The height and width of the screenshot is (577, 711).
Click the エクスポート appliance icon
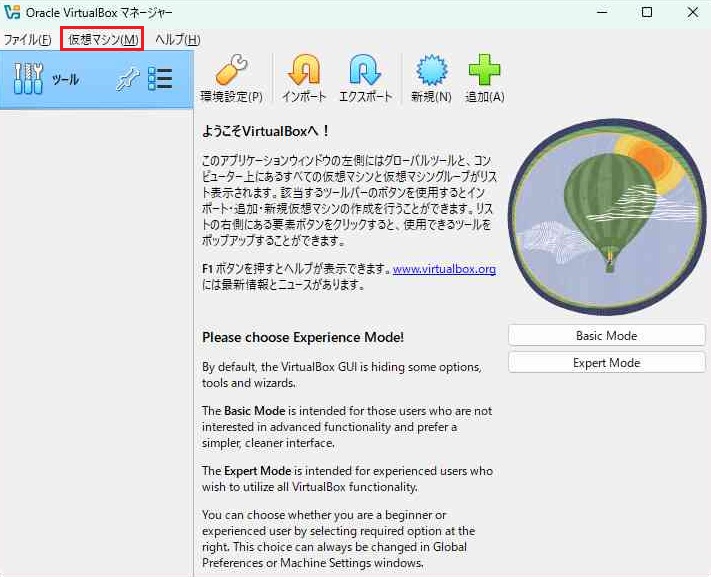365,78
